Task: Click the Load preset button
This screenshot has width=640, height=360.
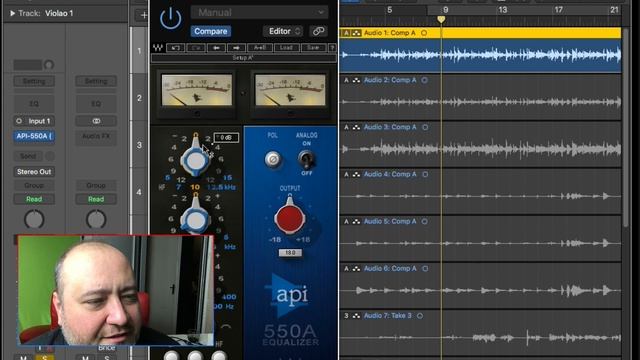Action: (x=286, y=48)
